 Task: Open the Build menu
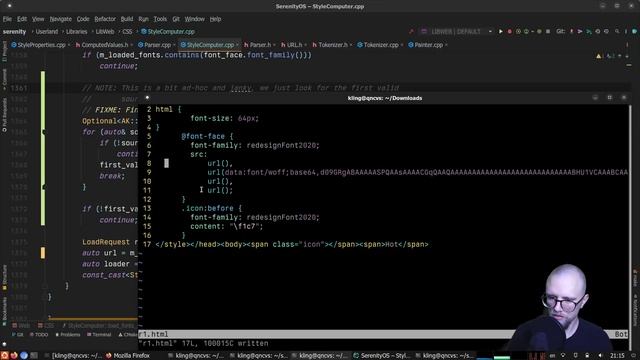click(127, 19)
